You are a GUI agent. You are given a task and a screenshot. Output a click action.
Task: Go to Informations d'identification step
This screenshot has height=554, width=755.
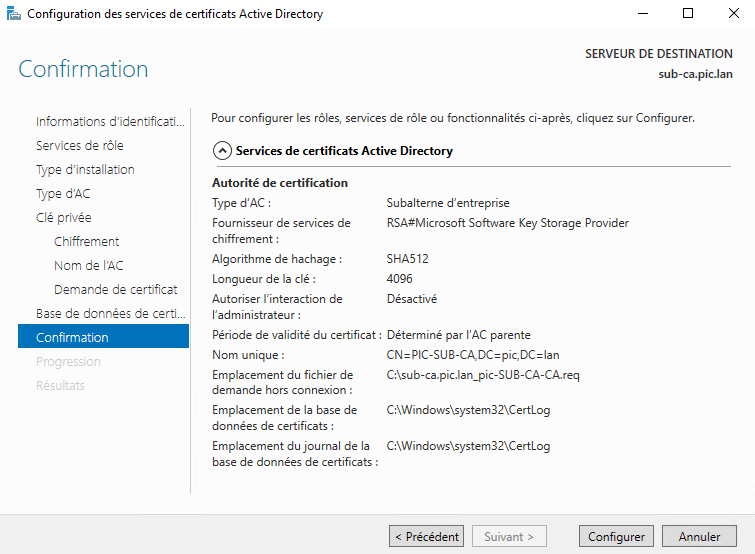click(x=110, y=121)
